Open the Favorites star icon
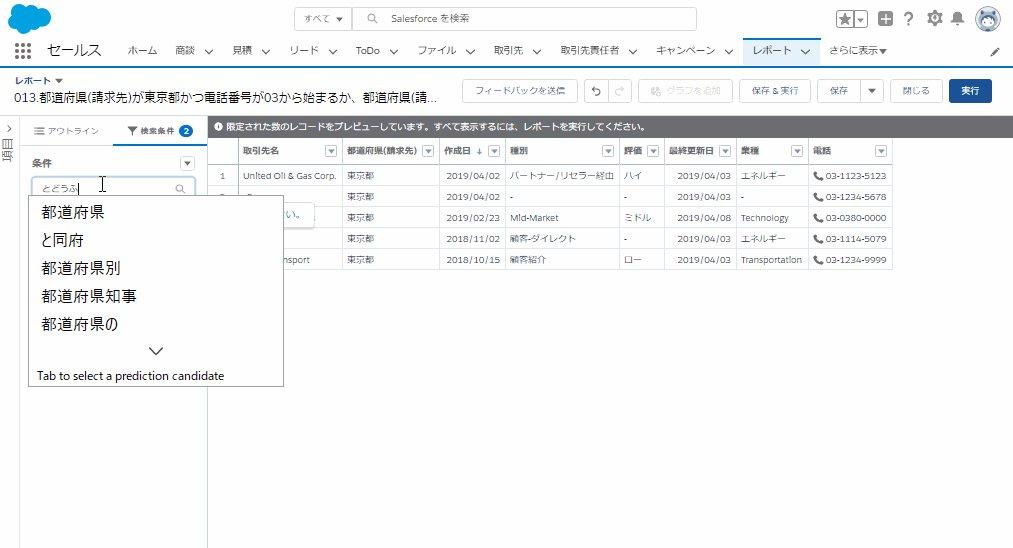 click(x=844, y=19)
